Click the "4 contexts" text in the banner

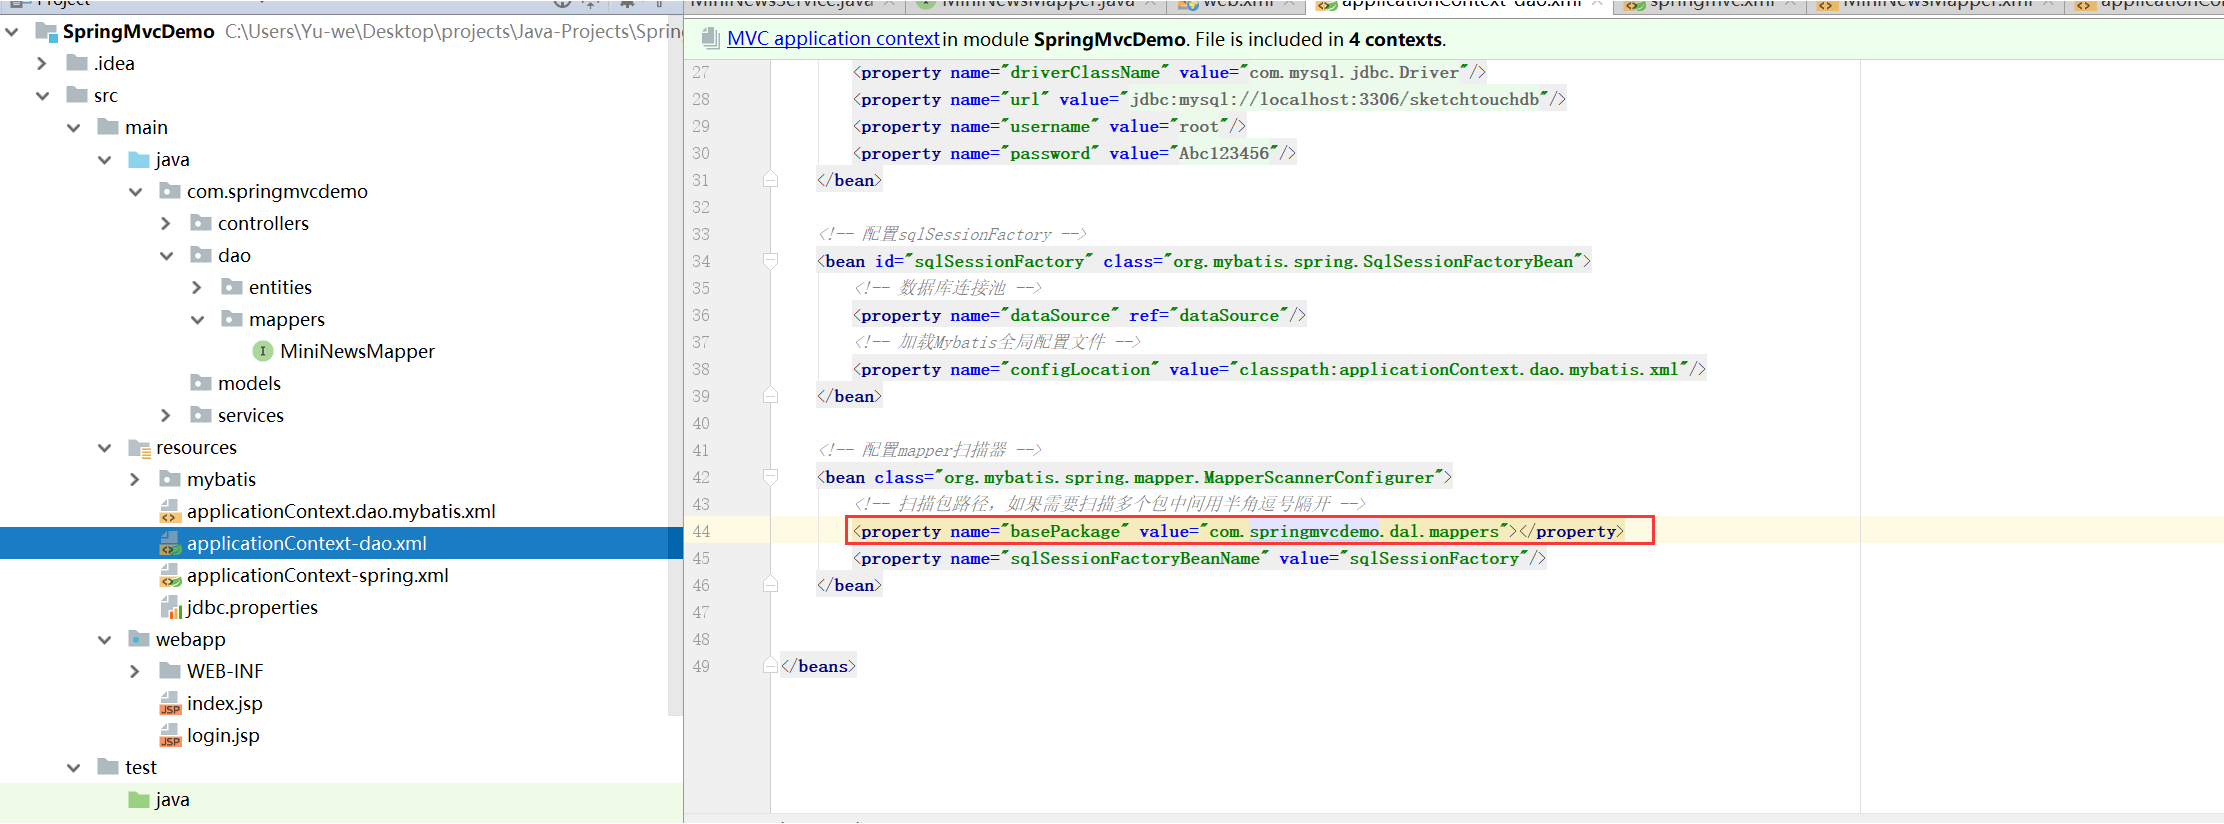point(1395,39)
